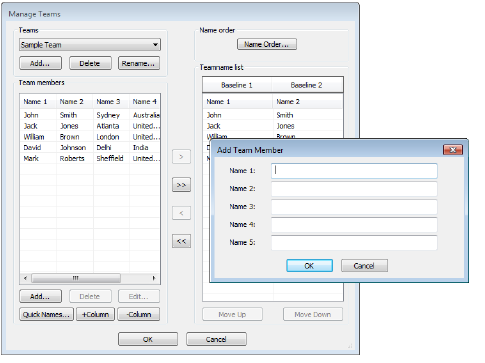Open the Sample Team dropdown
Screen dimensions: 485x363
point(90,45)
